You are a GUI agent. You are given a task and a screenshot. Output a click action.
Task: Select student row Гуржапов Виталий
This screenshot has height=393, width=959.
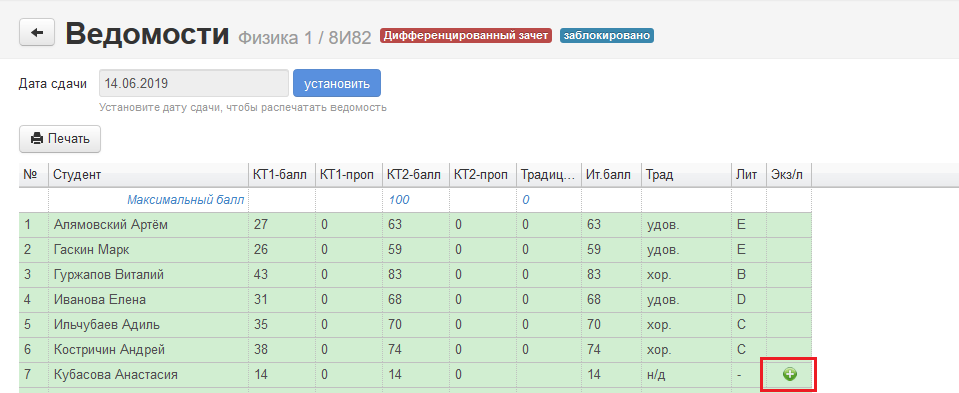pos(415,275)
